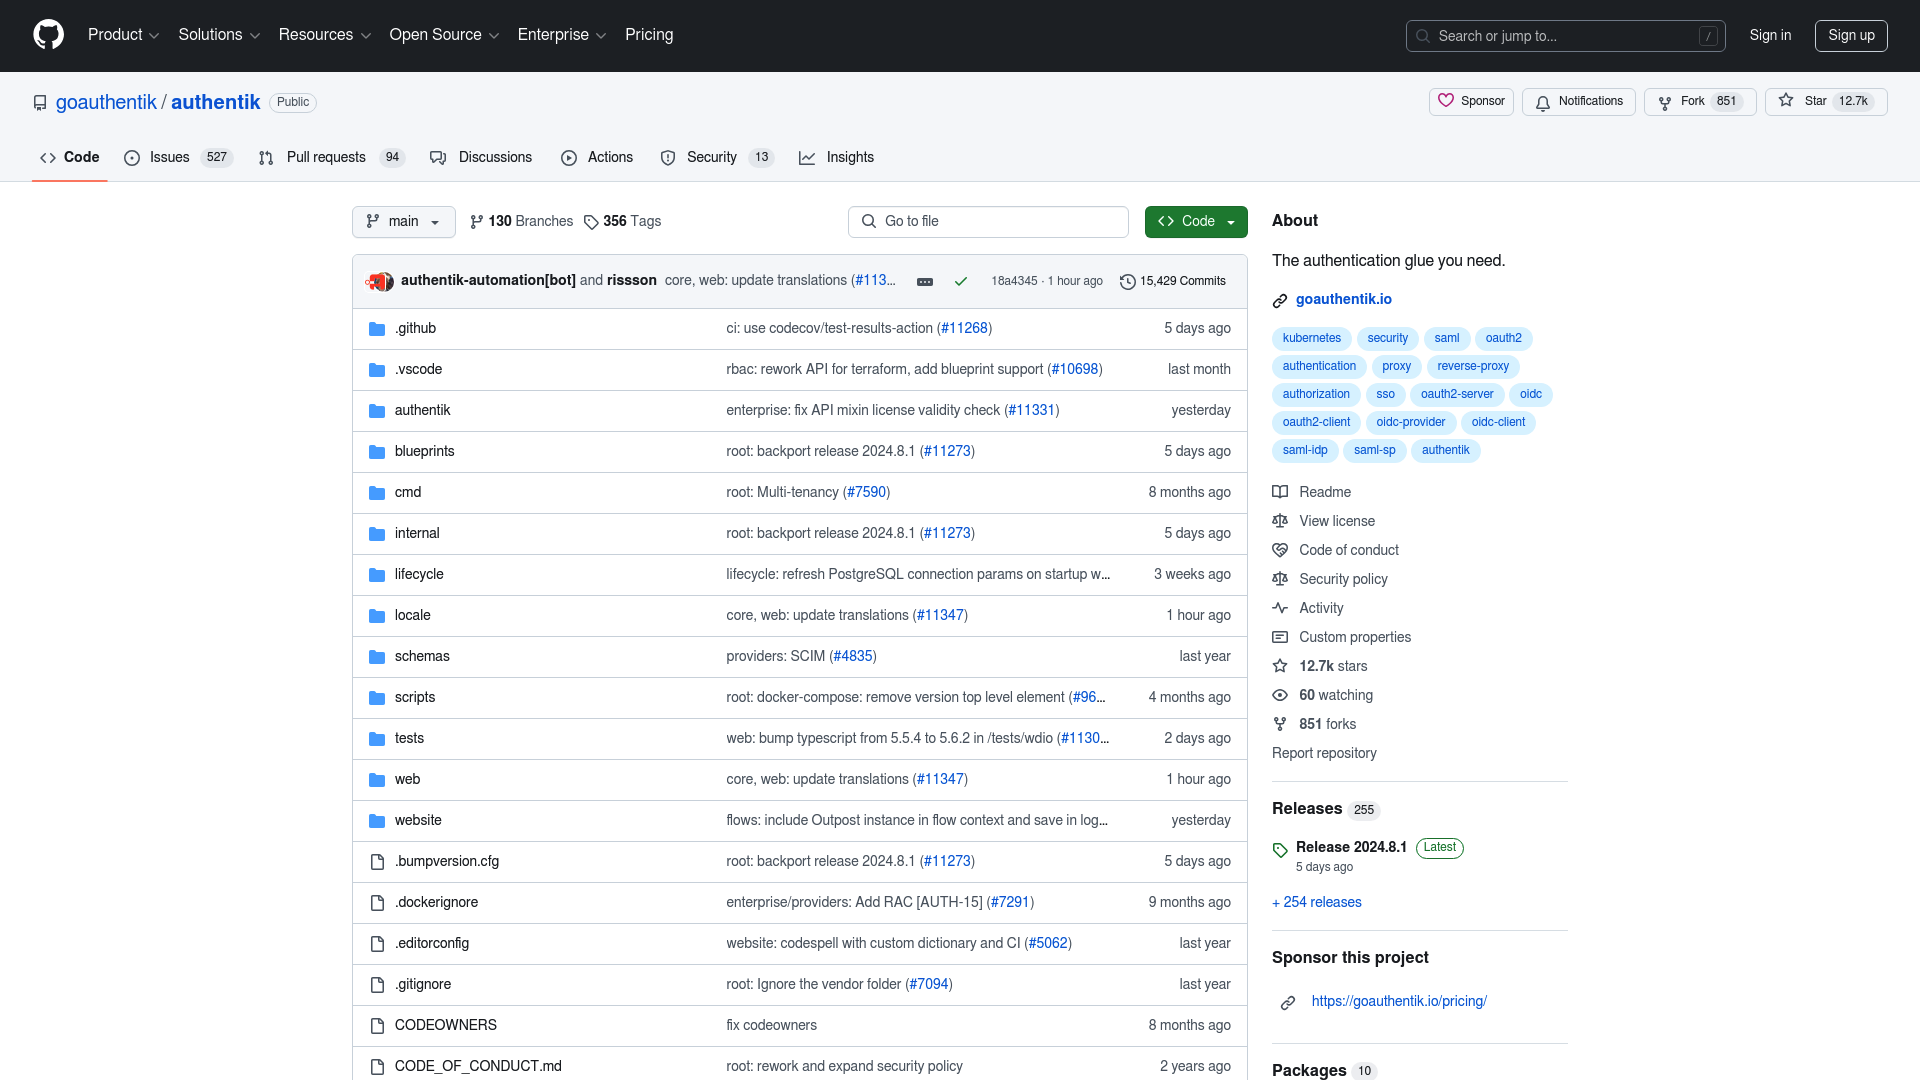1920x1080 pixels.
Task: Click the Security shield icon
Action: tap(667, 156)
